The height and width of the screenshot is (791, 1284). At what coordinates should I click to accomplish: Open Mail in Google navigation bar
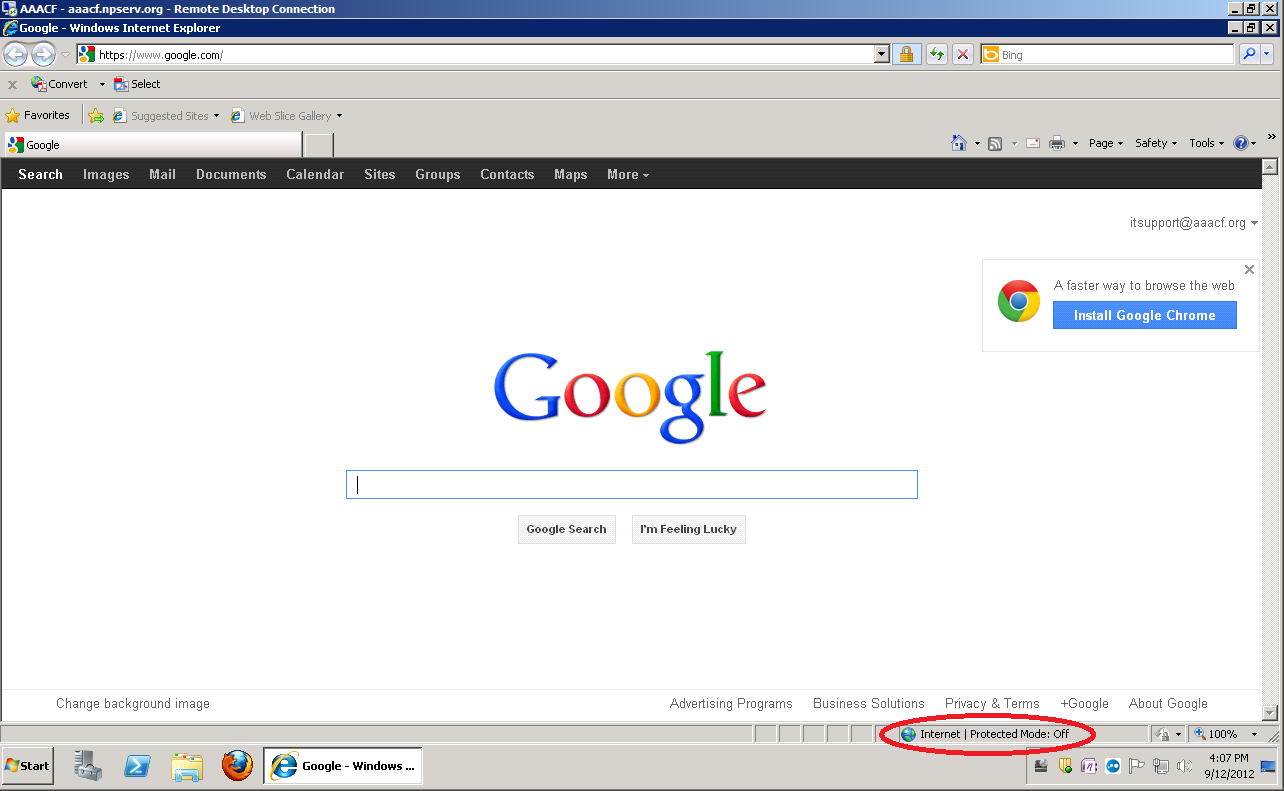[x=162, y=174]
